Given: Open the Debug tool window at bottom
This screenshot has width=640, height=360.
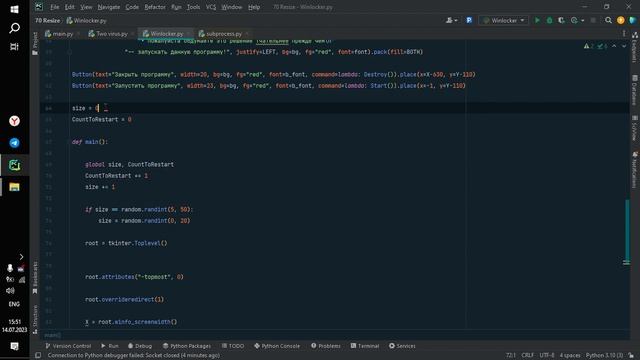Looking at the screenshot, I should (140, 346).
